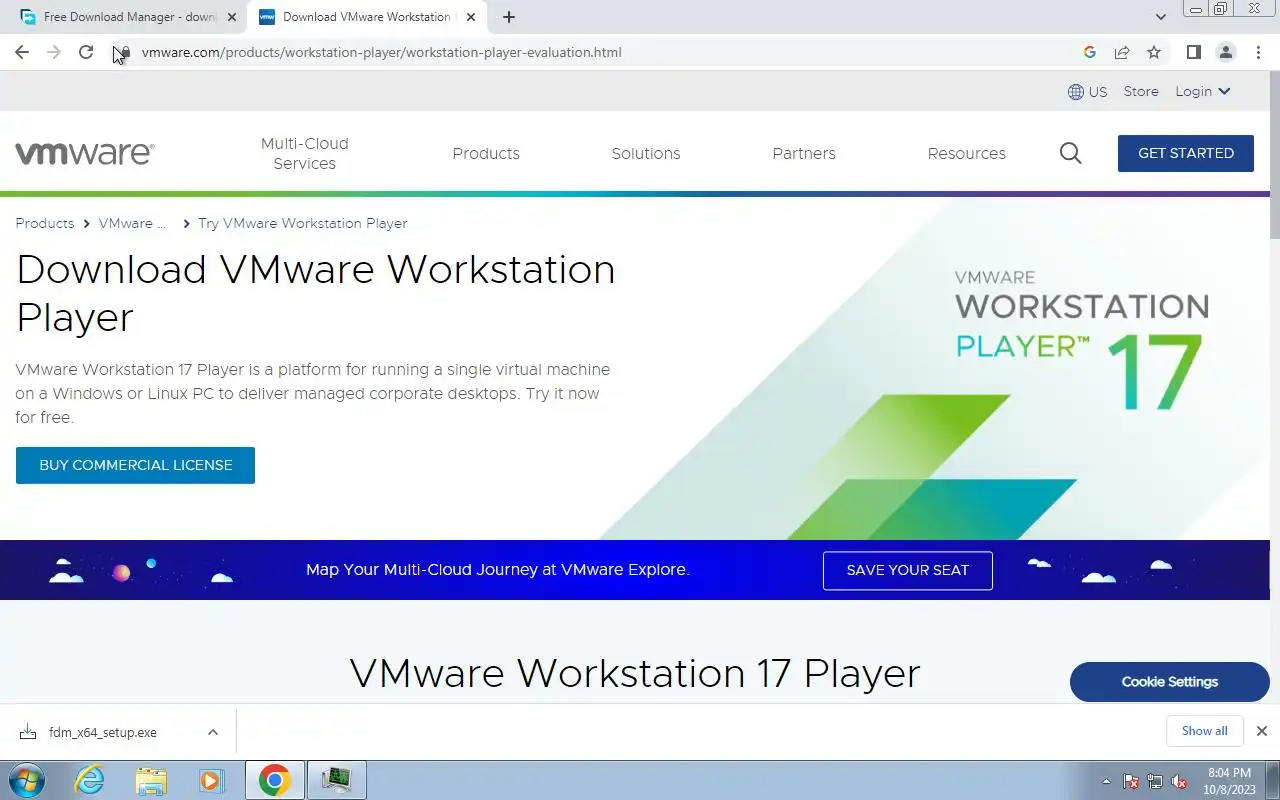This screenshot has height=800, width=1280.
Task: Open the Store link
Action: click(x=1141, y=91)
